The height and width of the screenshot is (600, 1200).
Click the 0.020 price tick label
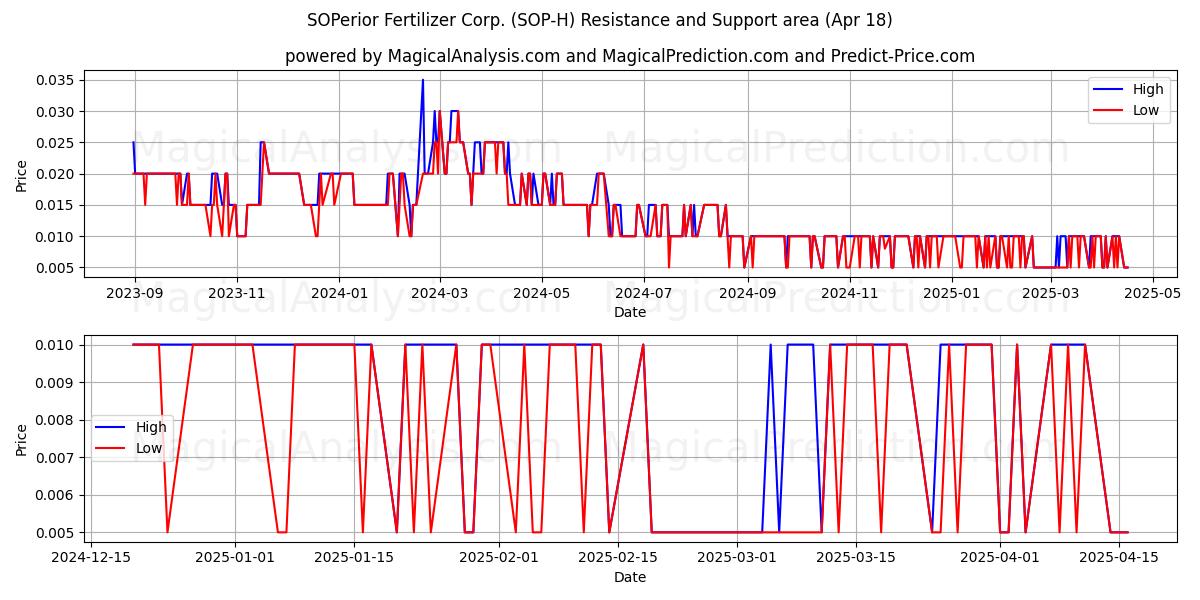point(56,174)
